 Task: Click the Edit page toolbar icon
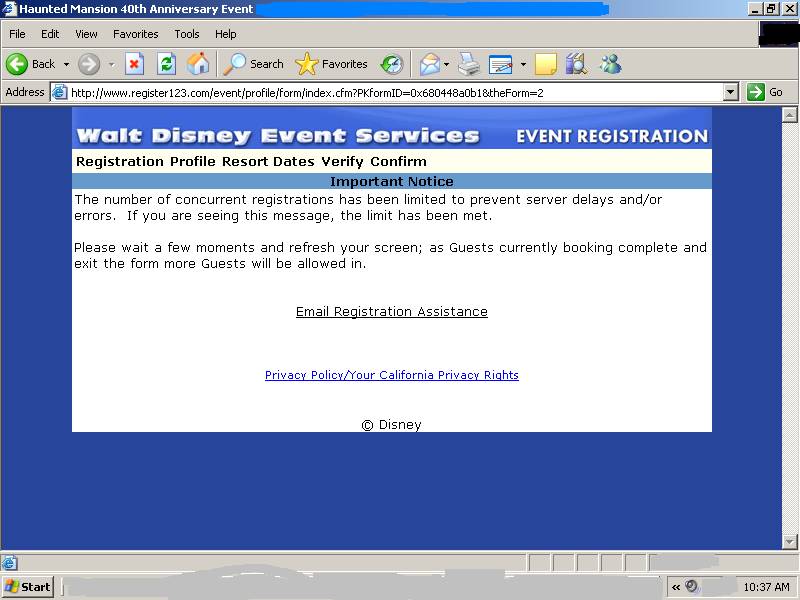[501, 64]
